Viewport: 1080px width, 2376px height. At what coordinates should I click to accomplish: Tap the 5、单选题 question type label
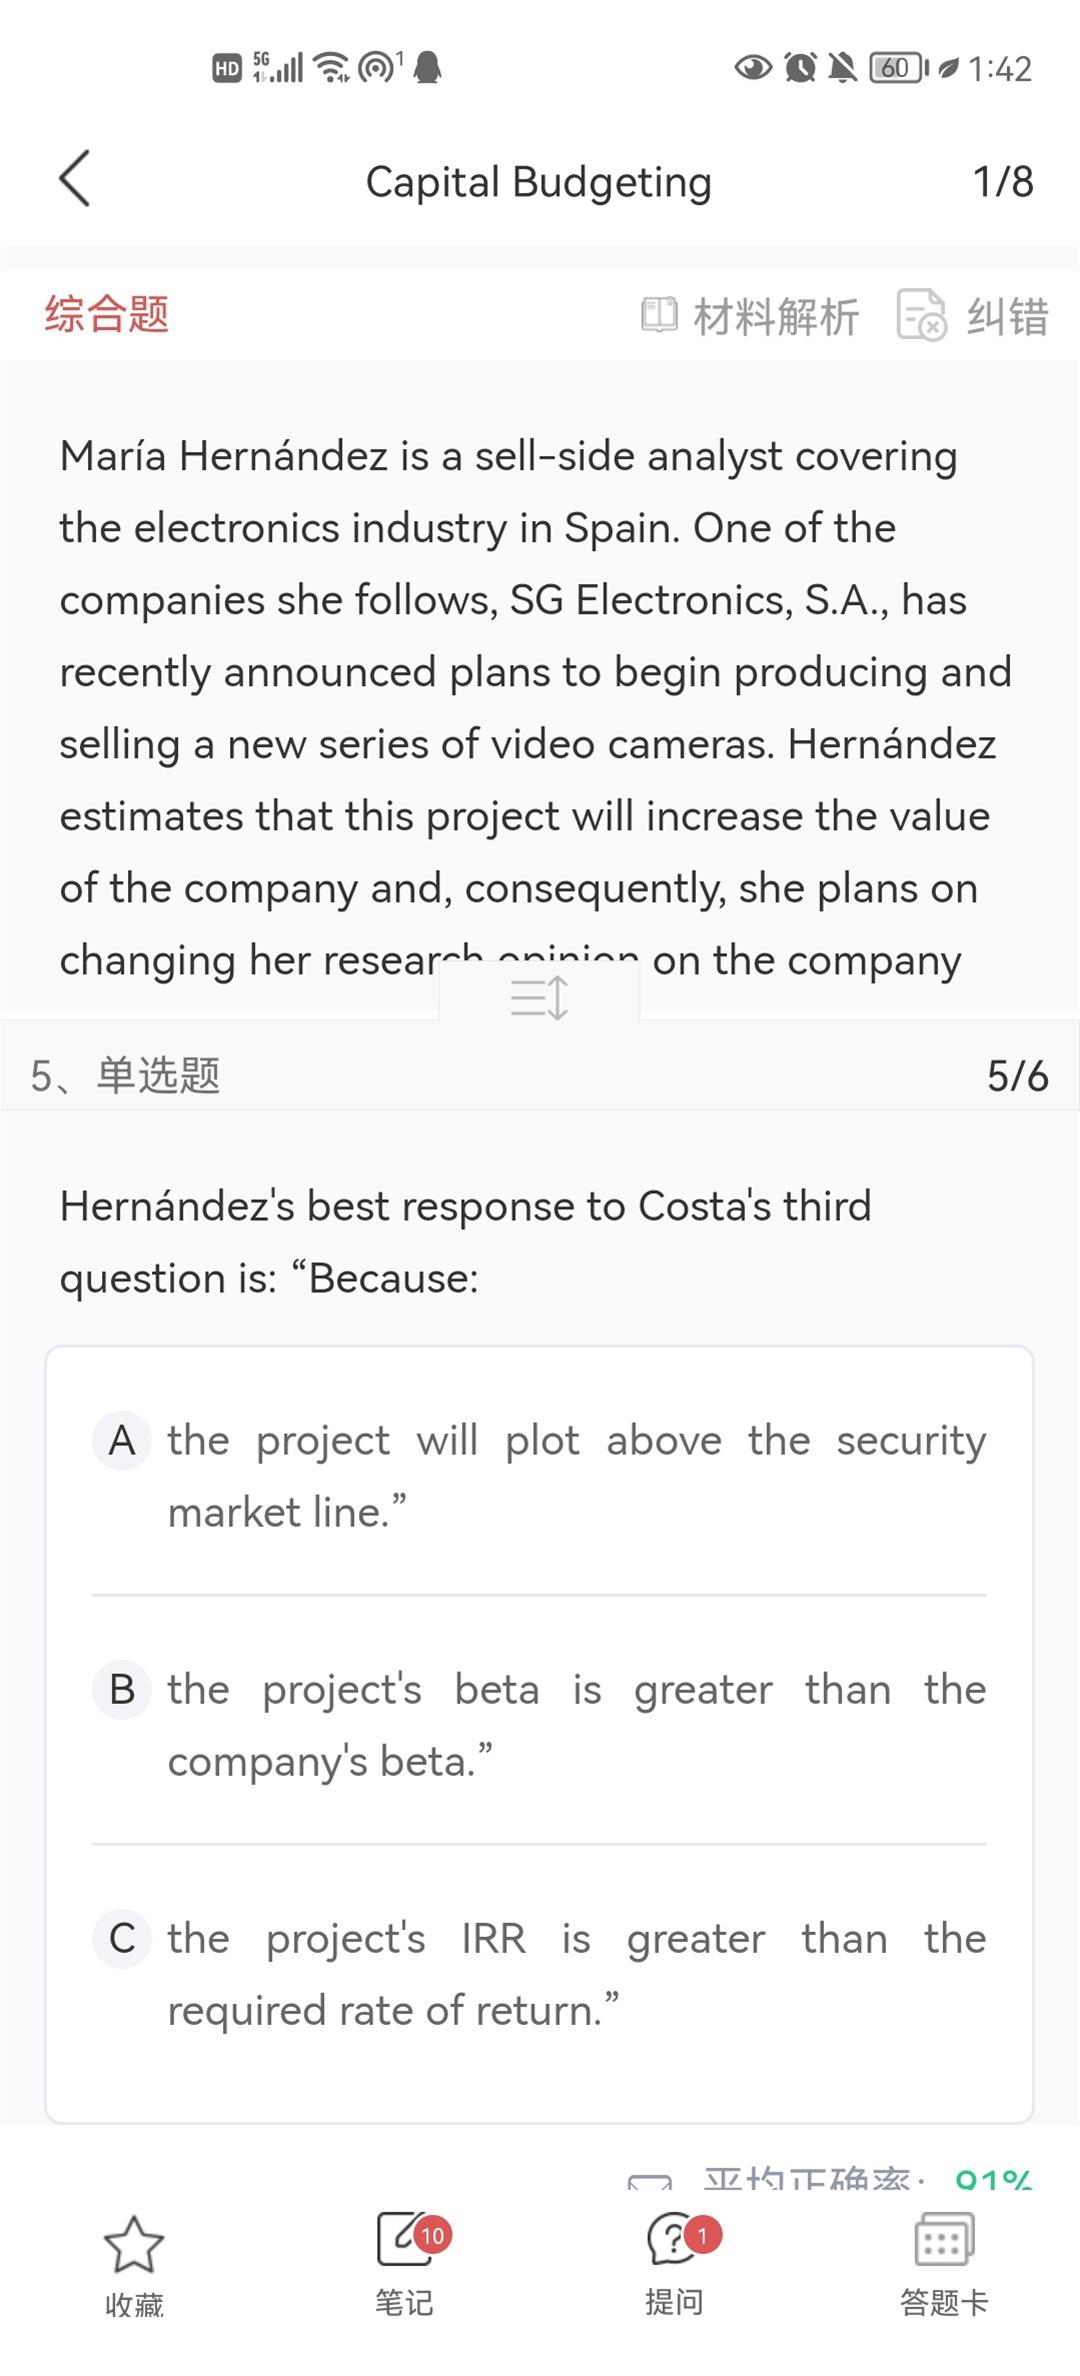(x=126, y=1076)
